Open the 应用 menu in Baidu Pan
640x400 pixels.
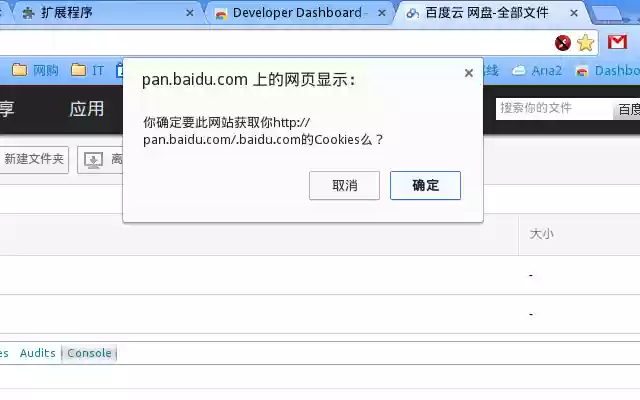click(86, 109)
